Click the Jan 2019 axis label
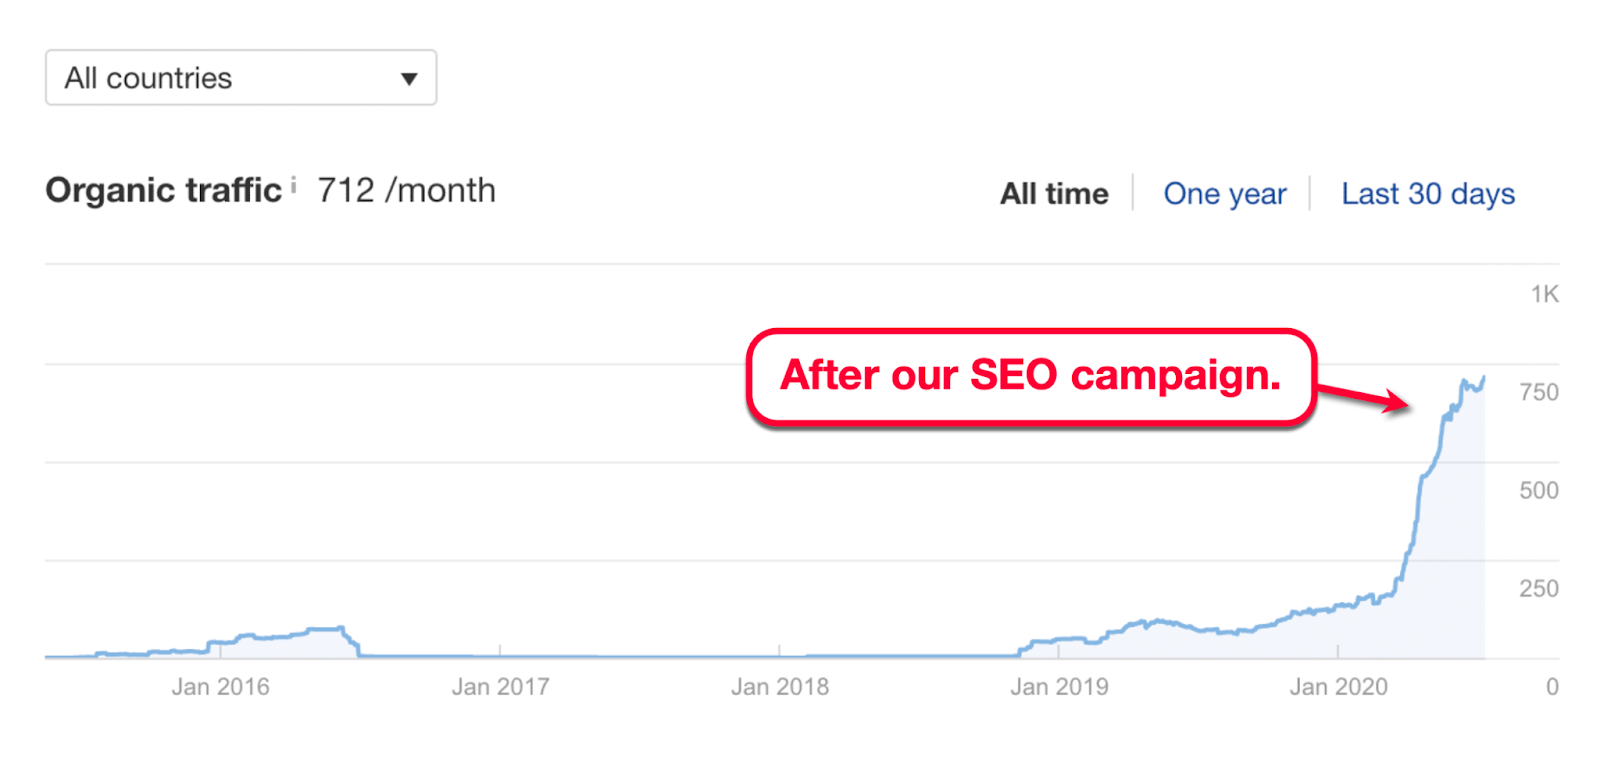The width and height of the screenshot is (1600, 759). pos(1059,687)
